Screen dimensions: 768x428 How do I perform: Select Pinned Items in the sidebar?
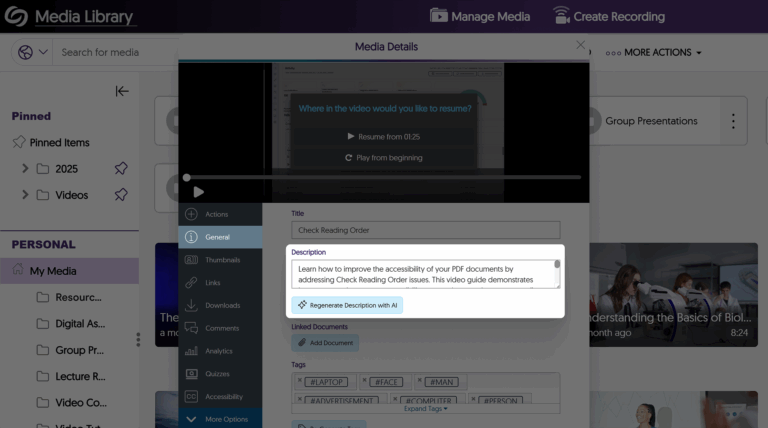50,143
